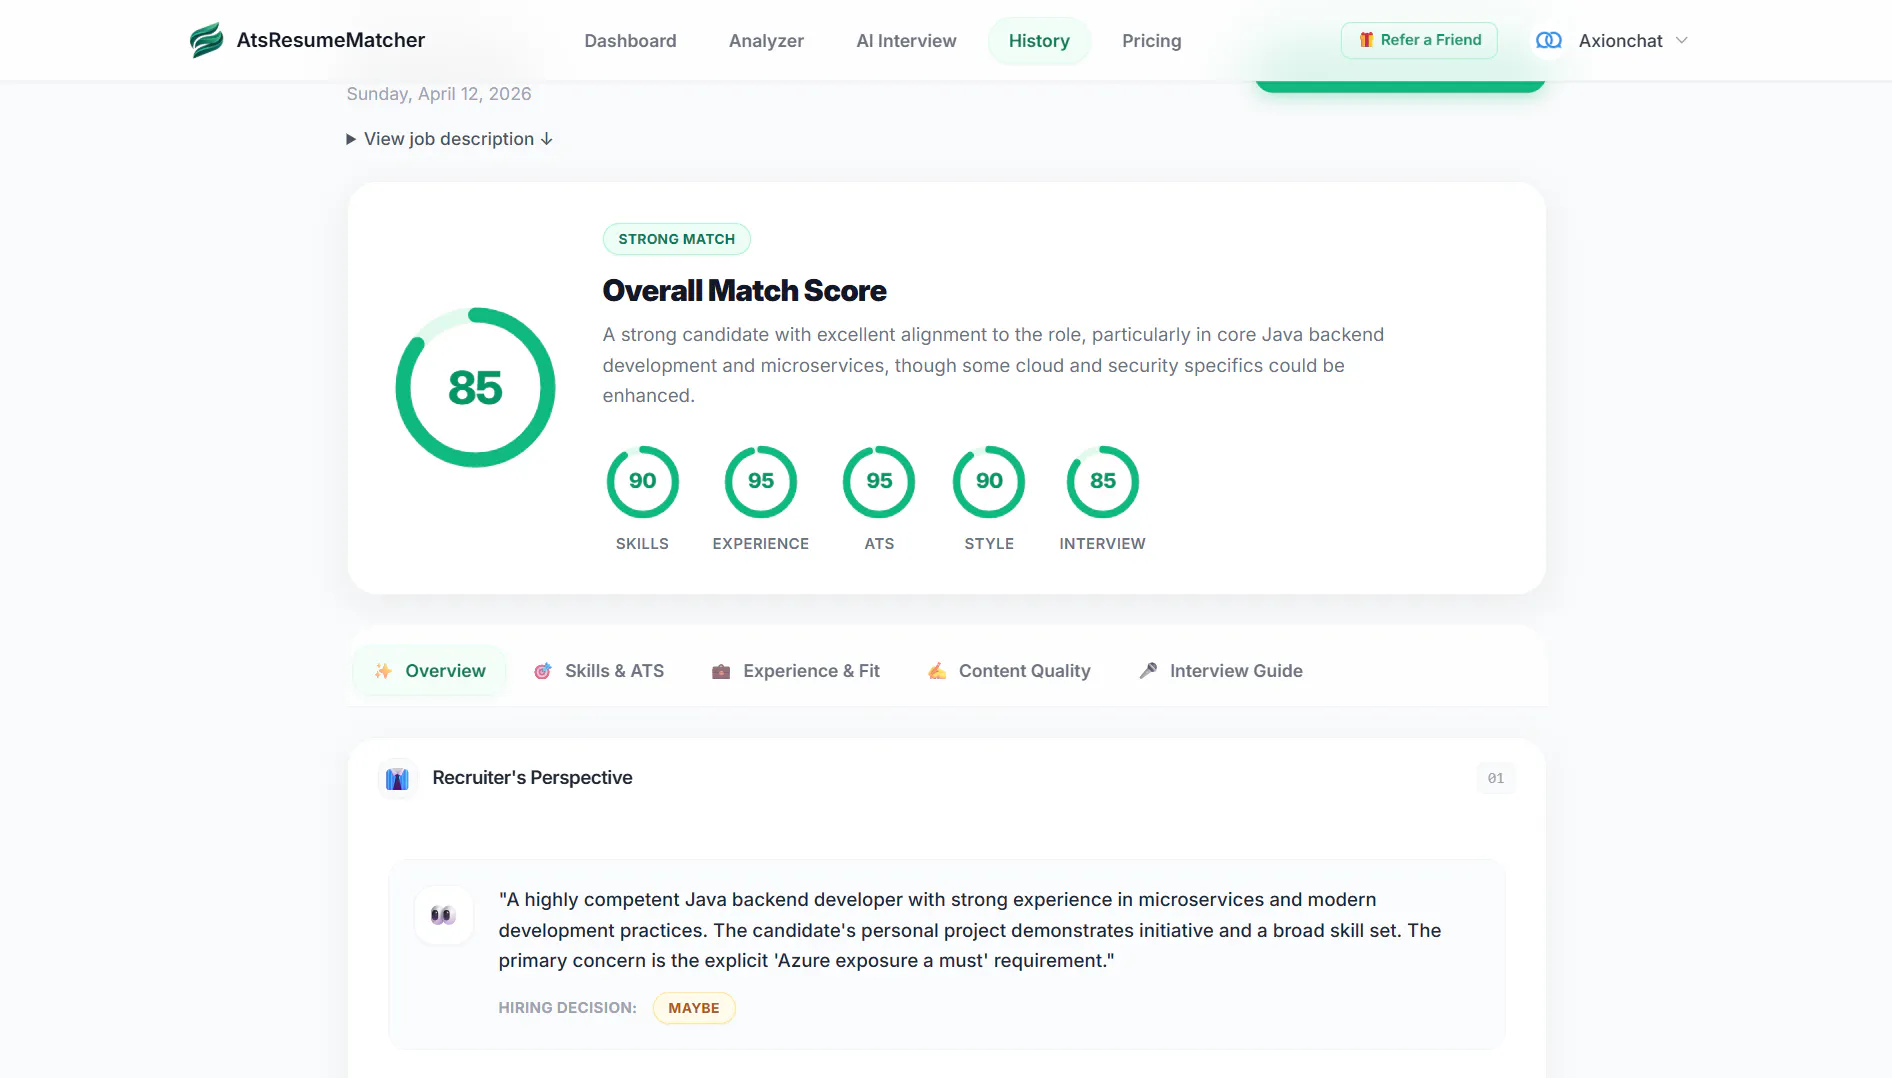The width and height of the screenshot is (1892, 1078).
Task: Switch to the Interview Guide tab
Action: 1221,671
